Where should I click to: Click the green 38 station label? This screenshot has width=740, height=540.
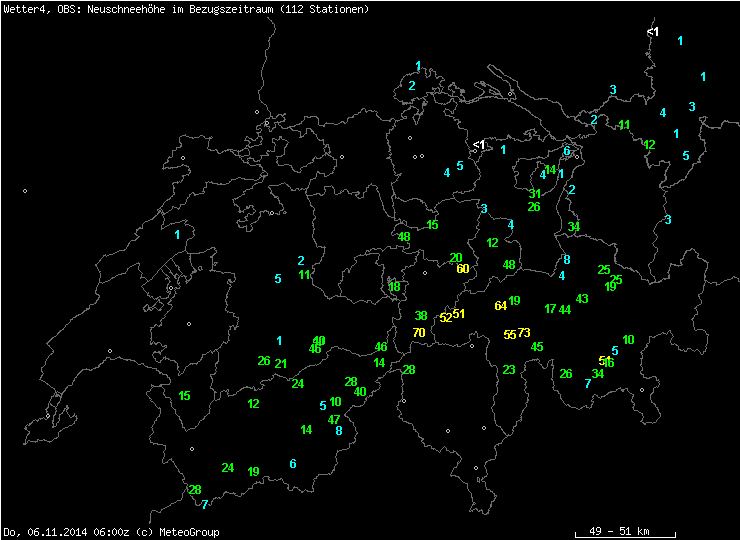421,316
